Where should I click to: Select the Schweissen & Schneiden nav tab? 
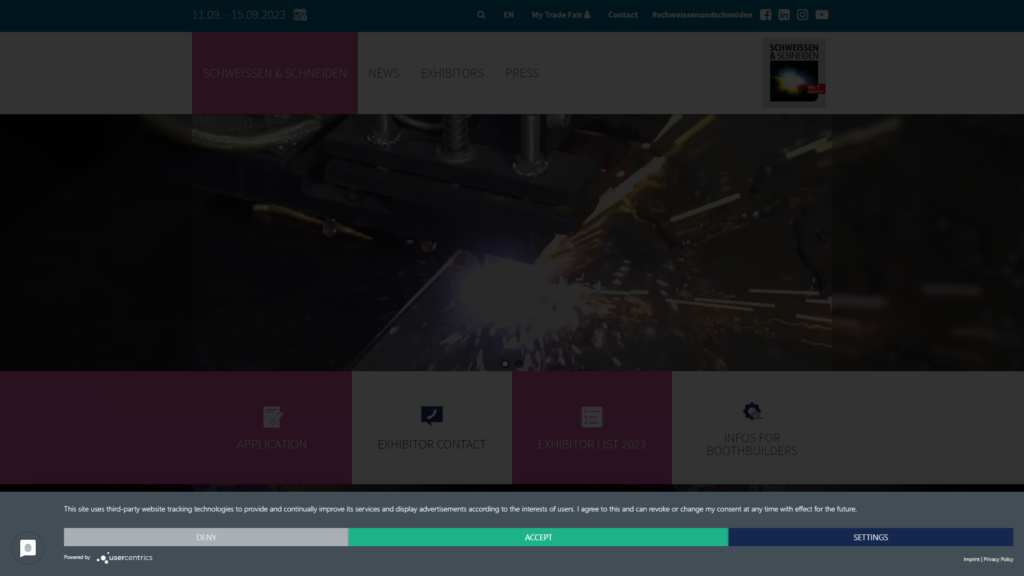pos(275,73)
